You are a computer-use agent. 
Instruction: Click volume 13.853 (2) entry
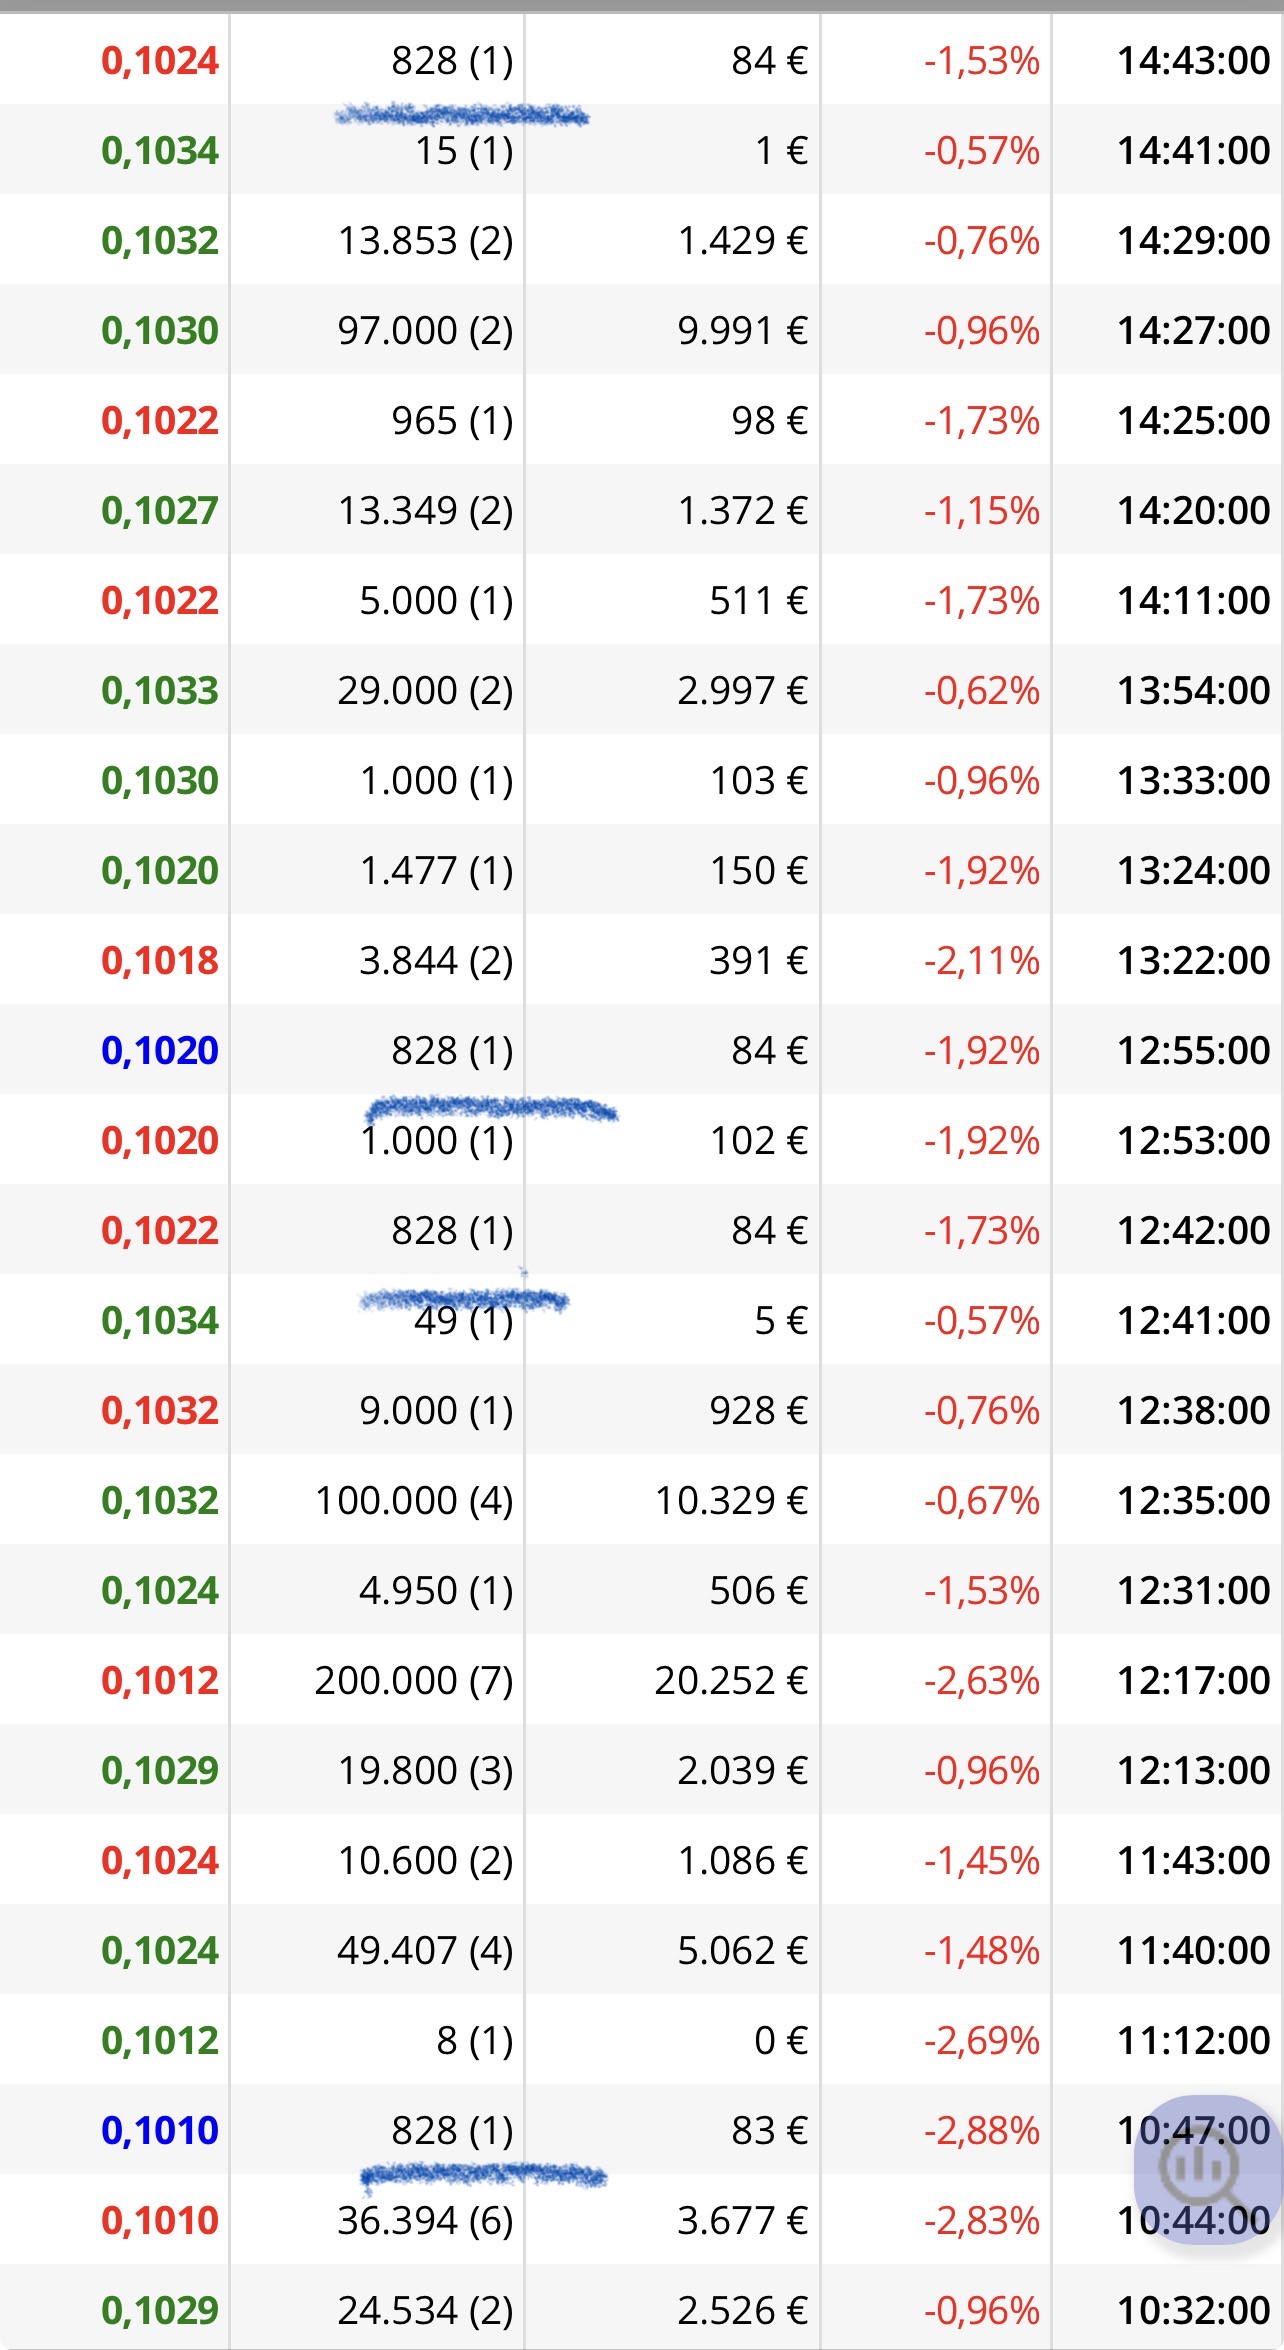point(425,240)
